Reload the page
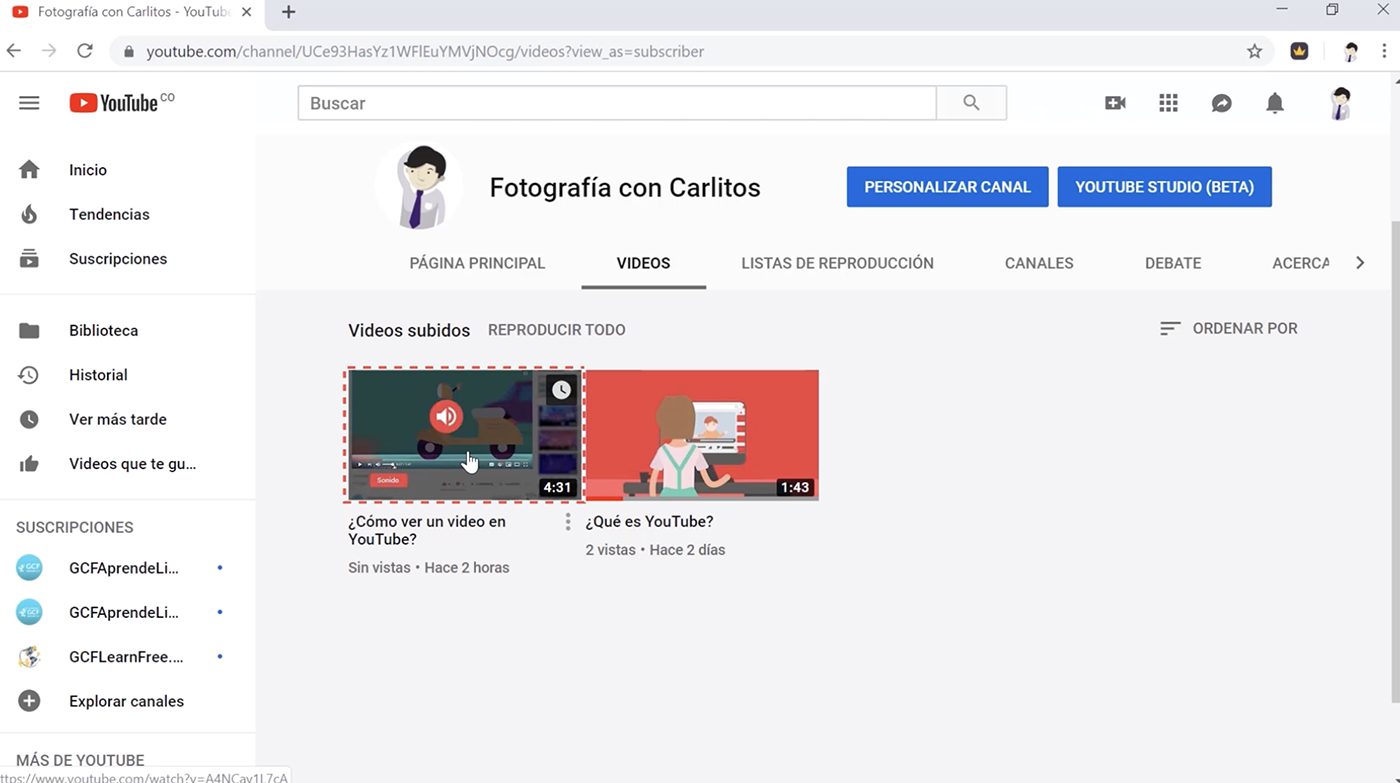1400x783 pixels. (x=85, y=51)
